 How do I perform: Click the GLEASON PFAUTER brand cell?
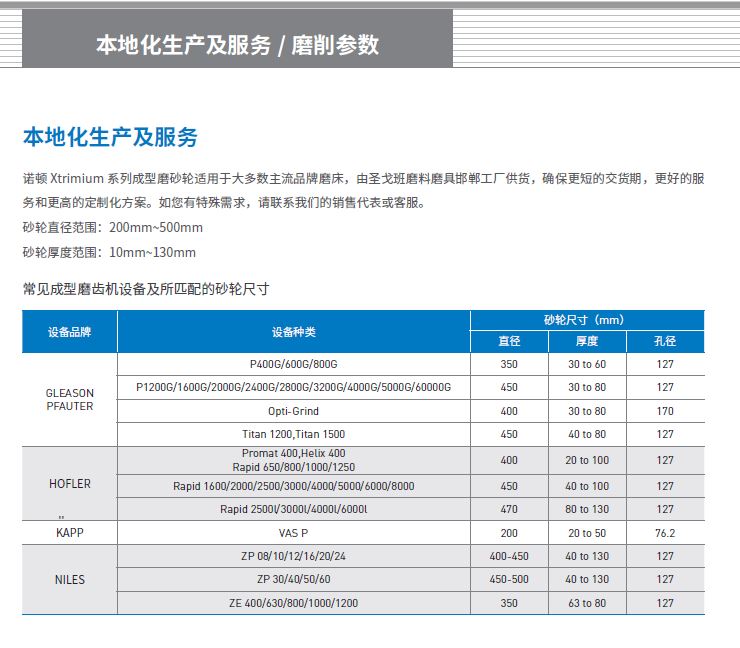(x=70, y=400)
